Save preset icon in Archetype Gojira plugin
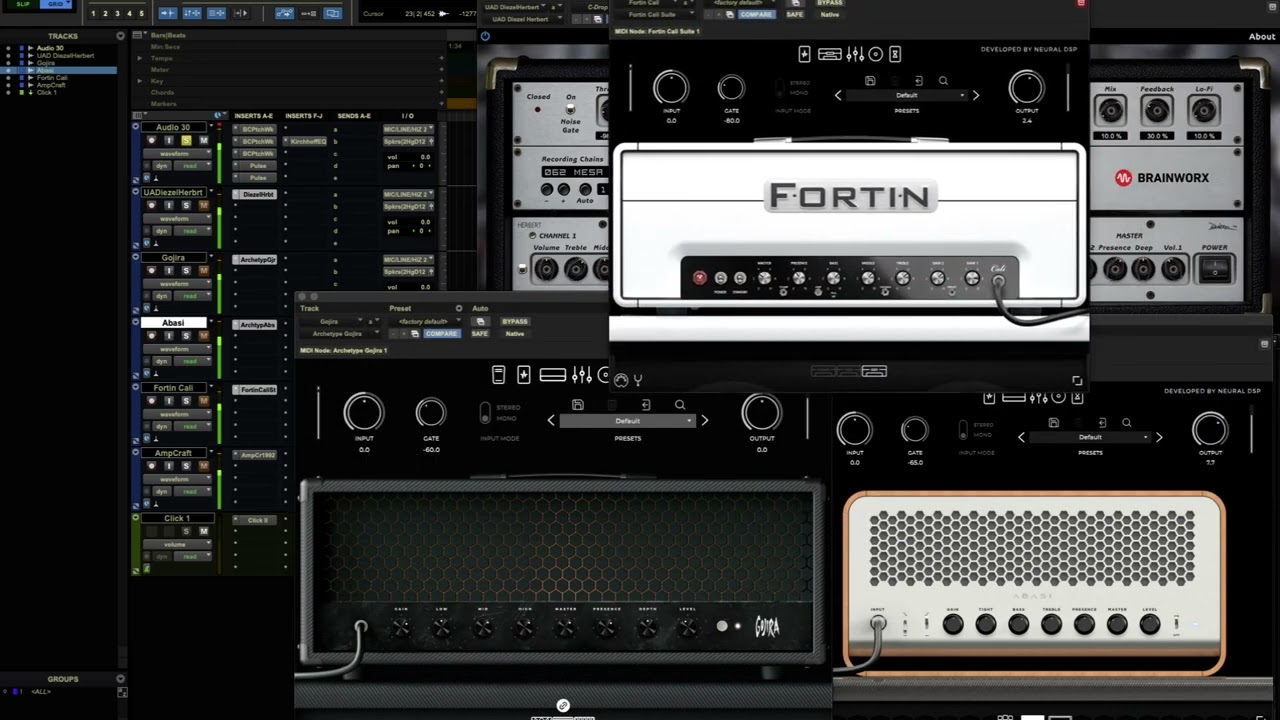Screen dimensions: 1280x720 tap(577, 405)
